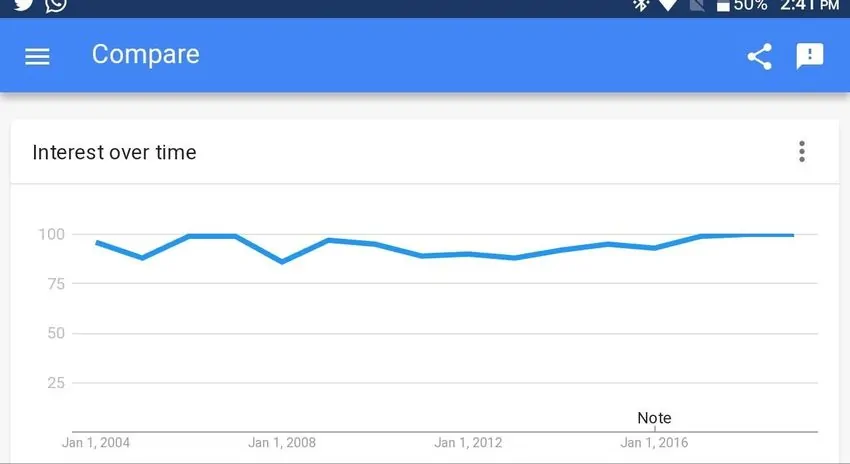
Task: Tap the Jan 1, 2004 axis label
Action: (x=96, y=442)
